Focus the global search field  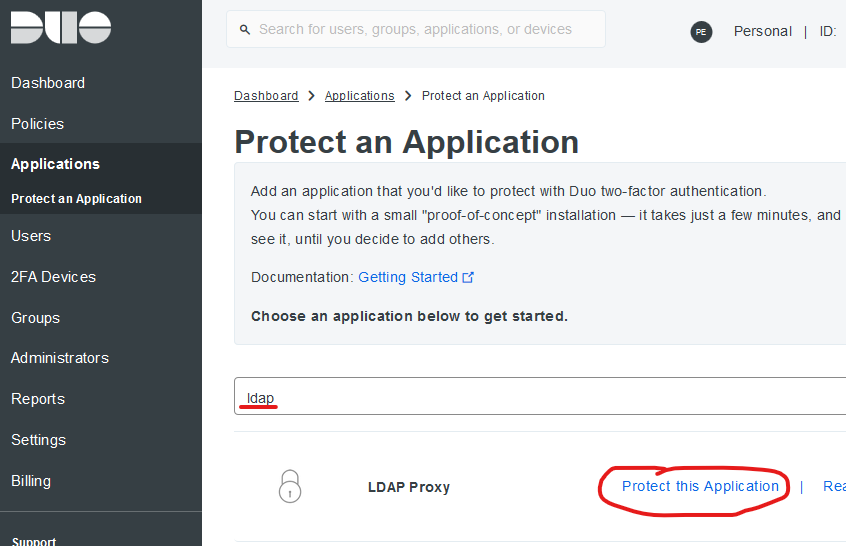415,29
